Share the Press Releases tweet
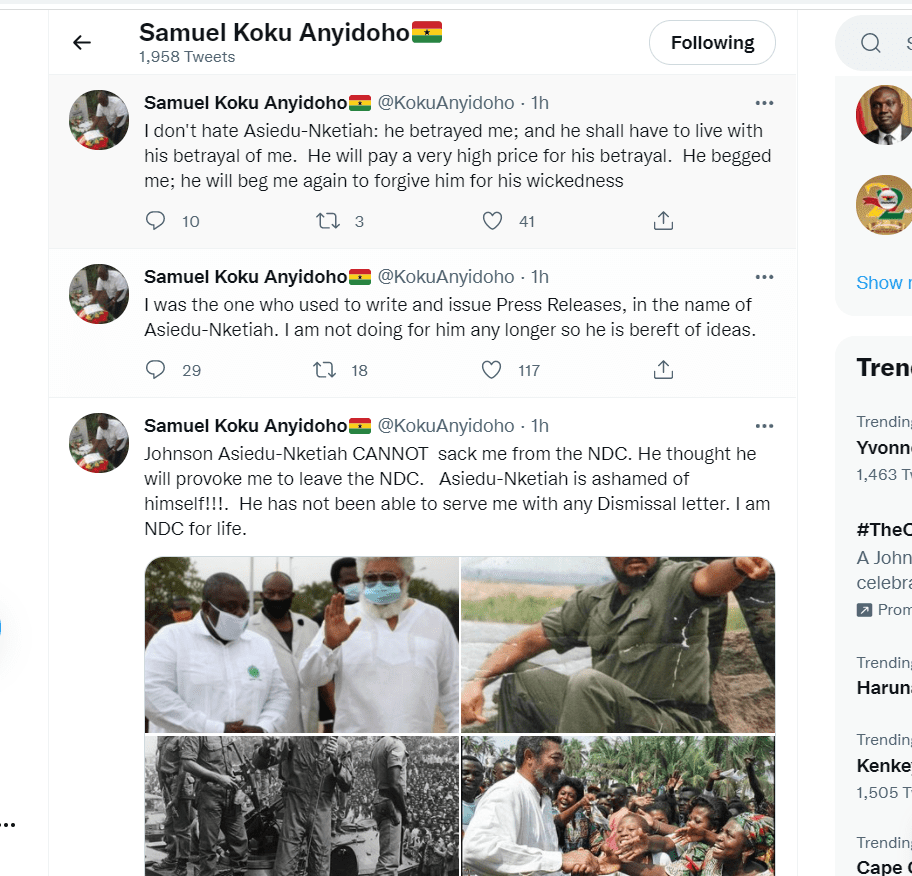The width and height of the screenshot is (912, 876). click(x=663, y=370)
